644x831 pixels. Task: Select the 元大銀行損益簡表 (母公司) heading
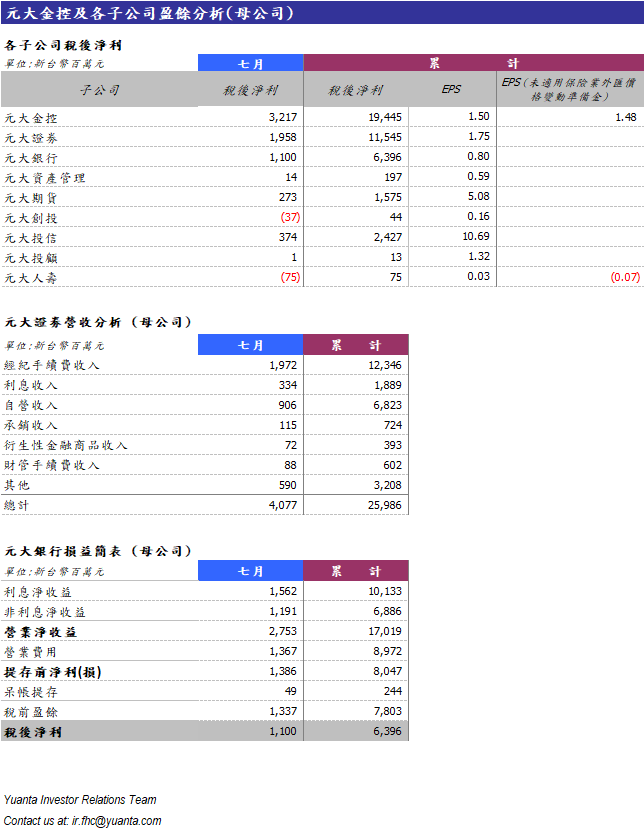point(98,551)
